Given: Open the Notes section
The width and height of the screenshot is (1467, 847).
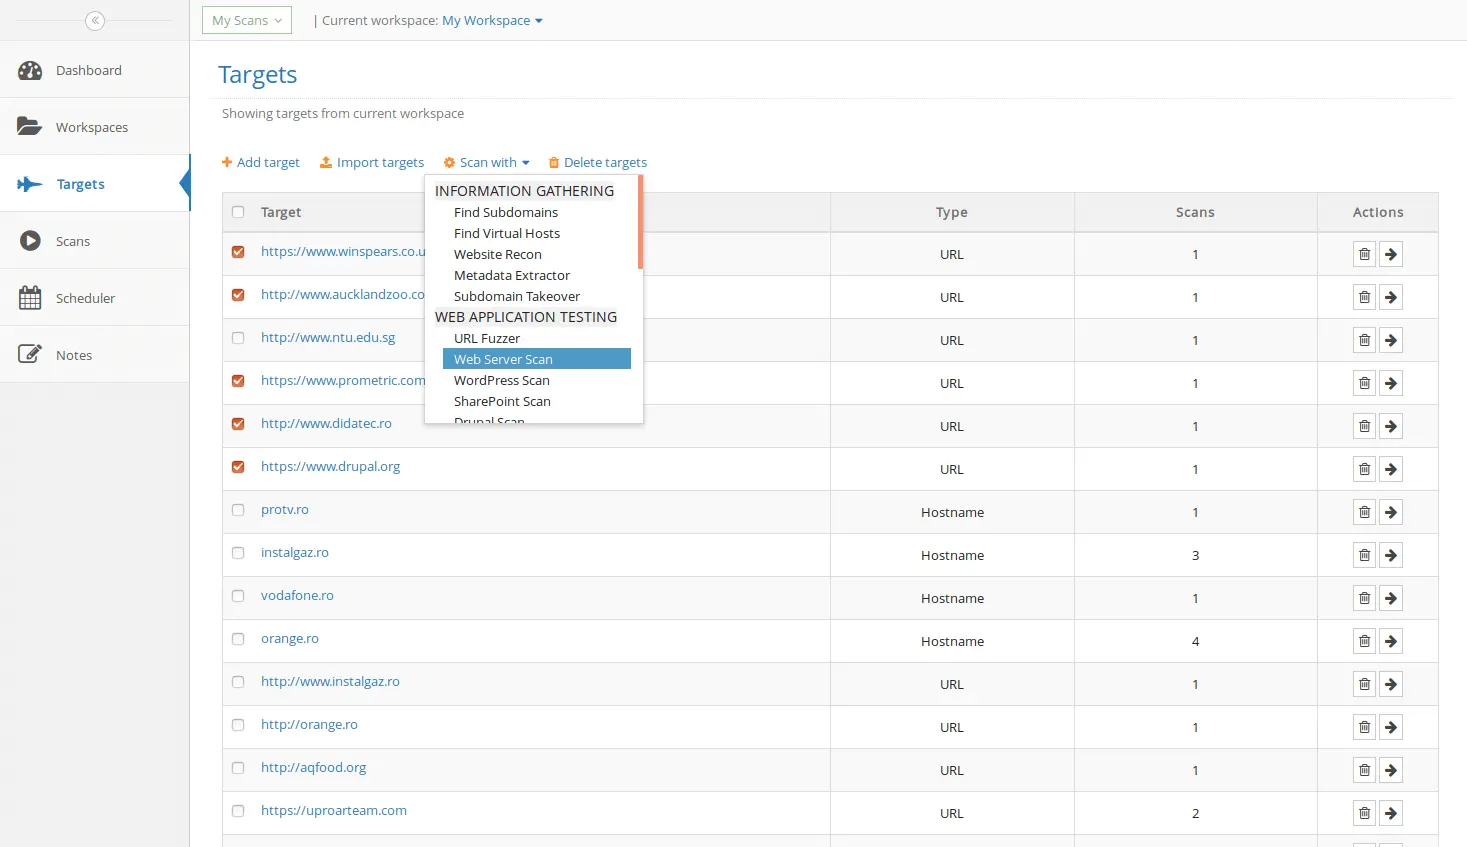Looking at the screenshot, I should [74, 354].
